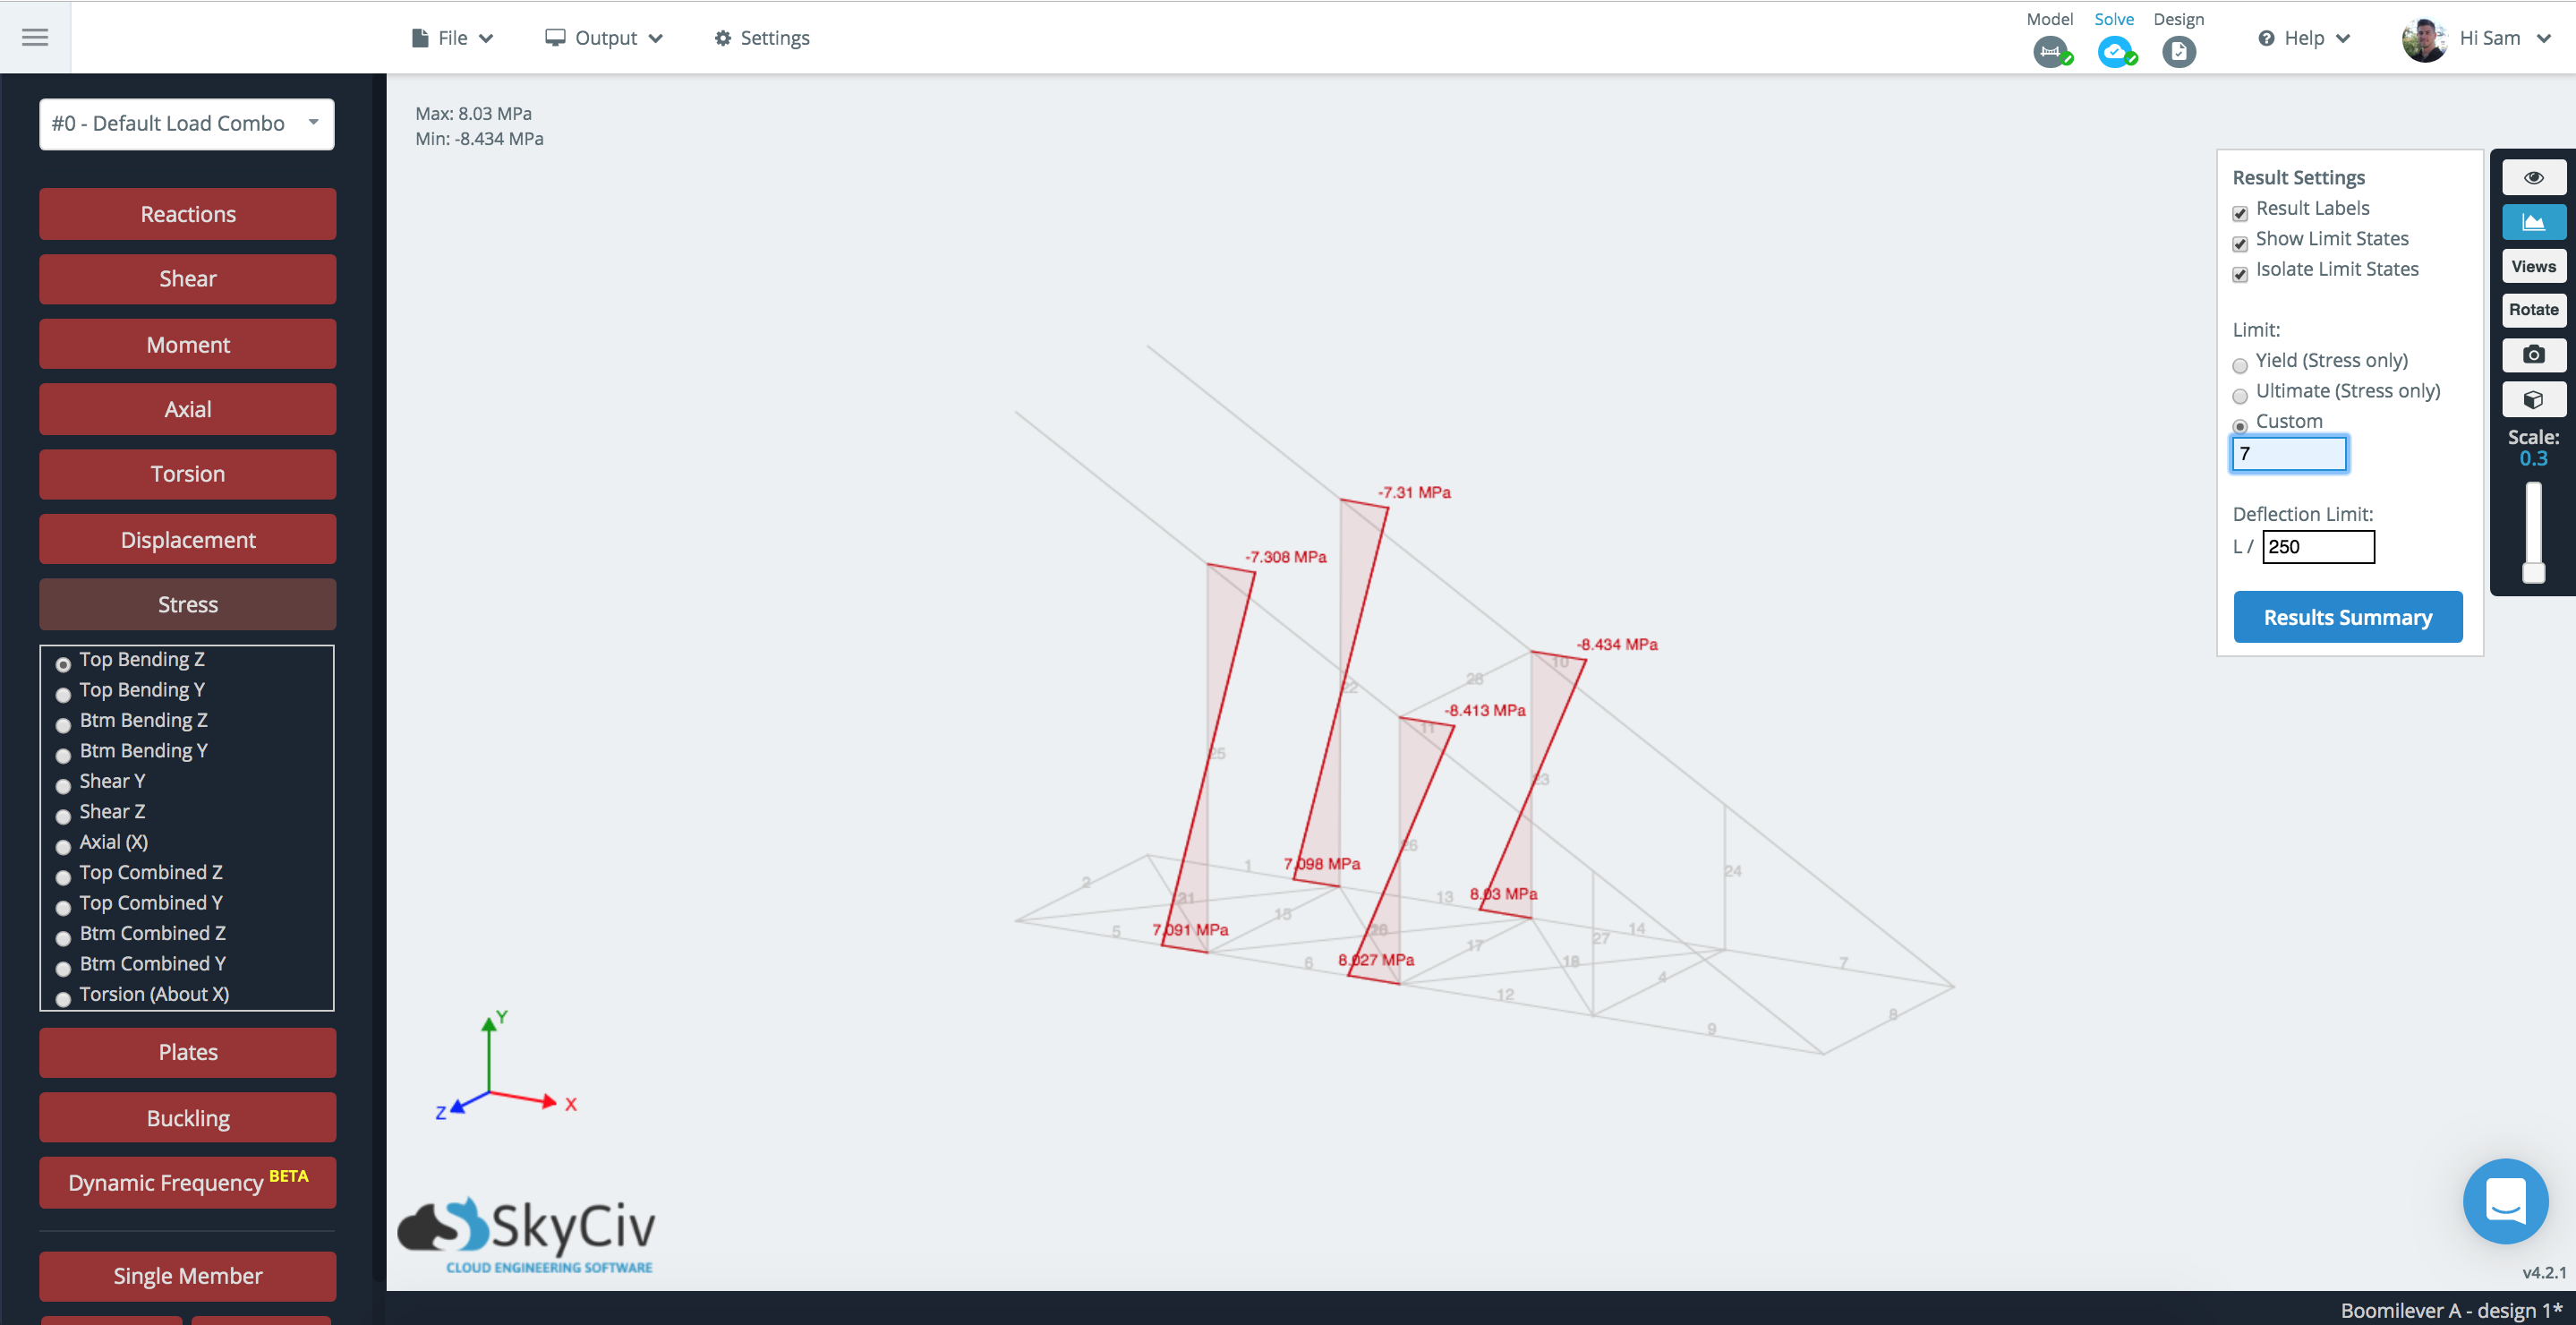The width and height of the screenshot is (2576, 1325).
Task: Click the settings/gear icon in toolbar
Action: pyautogui.click(x=723, y=38)
